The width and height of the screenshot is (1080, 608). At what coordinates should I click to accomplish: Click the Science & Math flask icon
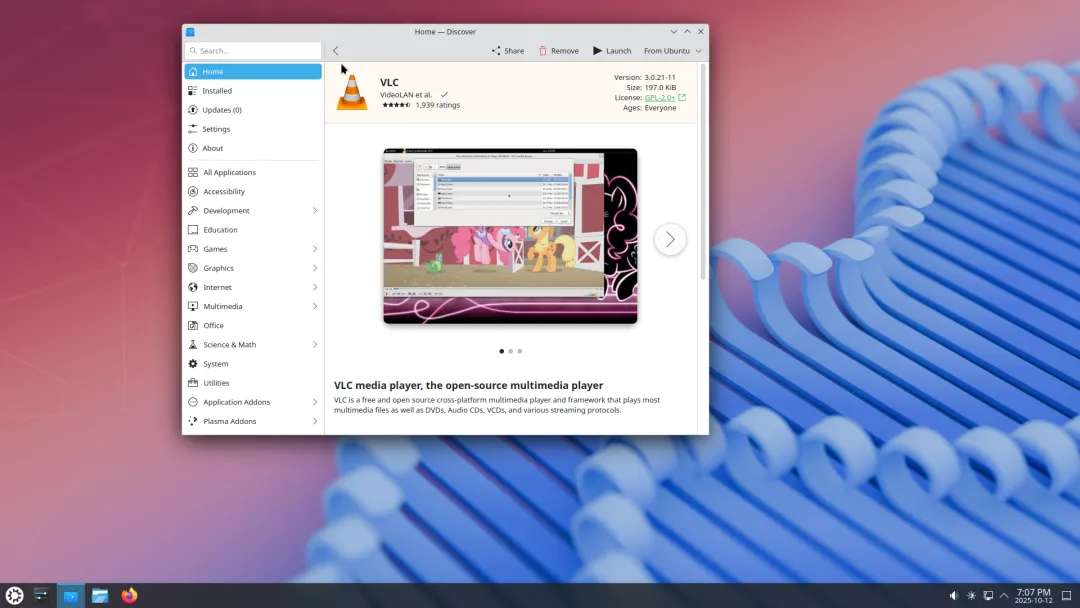tap(193, 344)
